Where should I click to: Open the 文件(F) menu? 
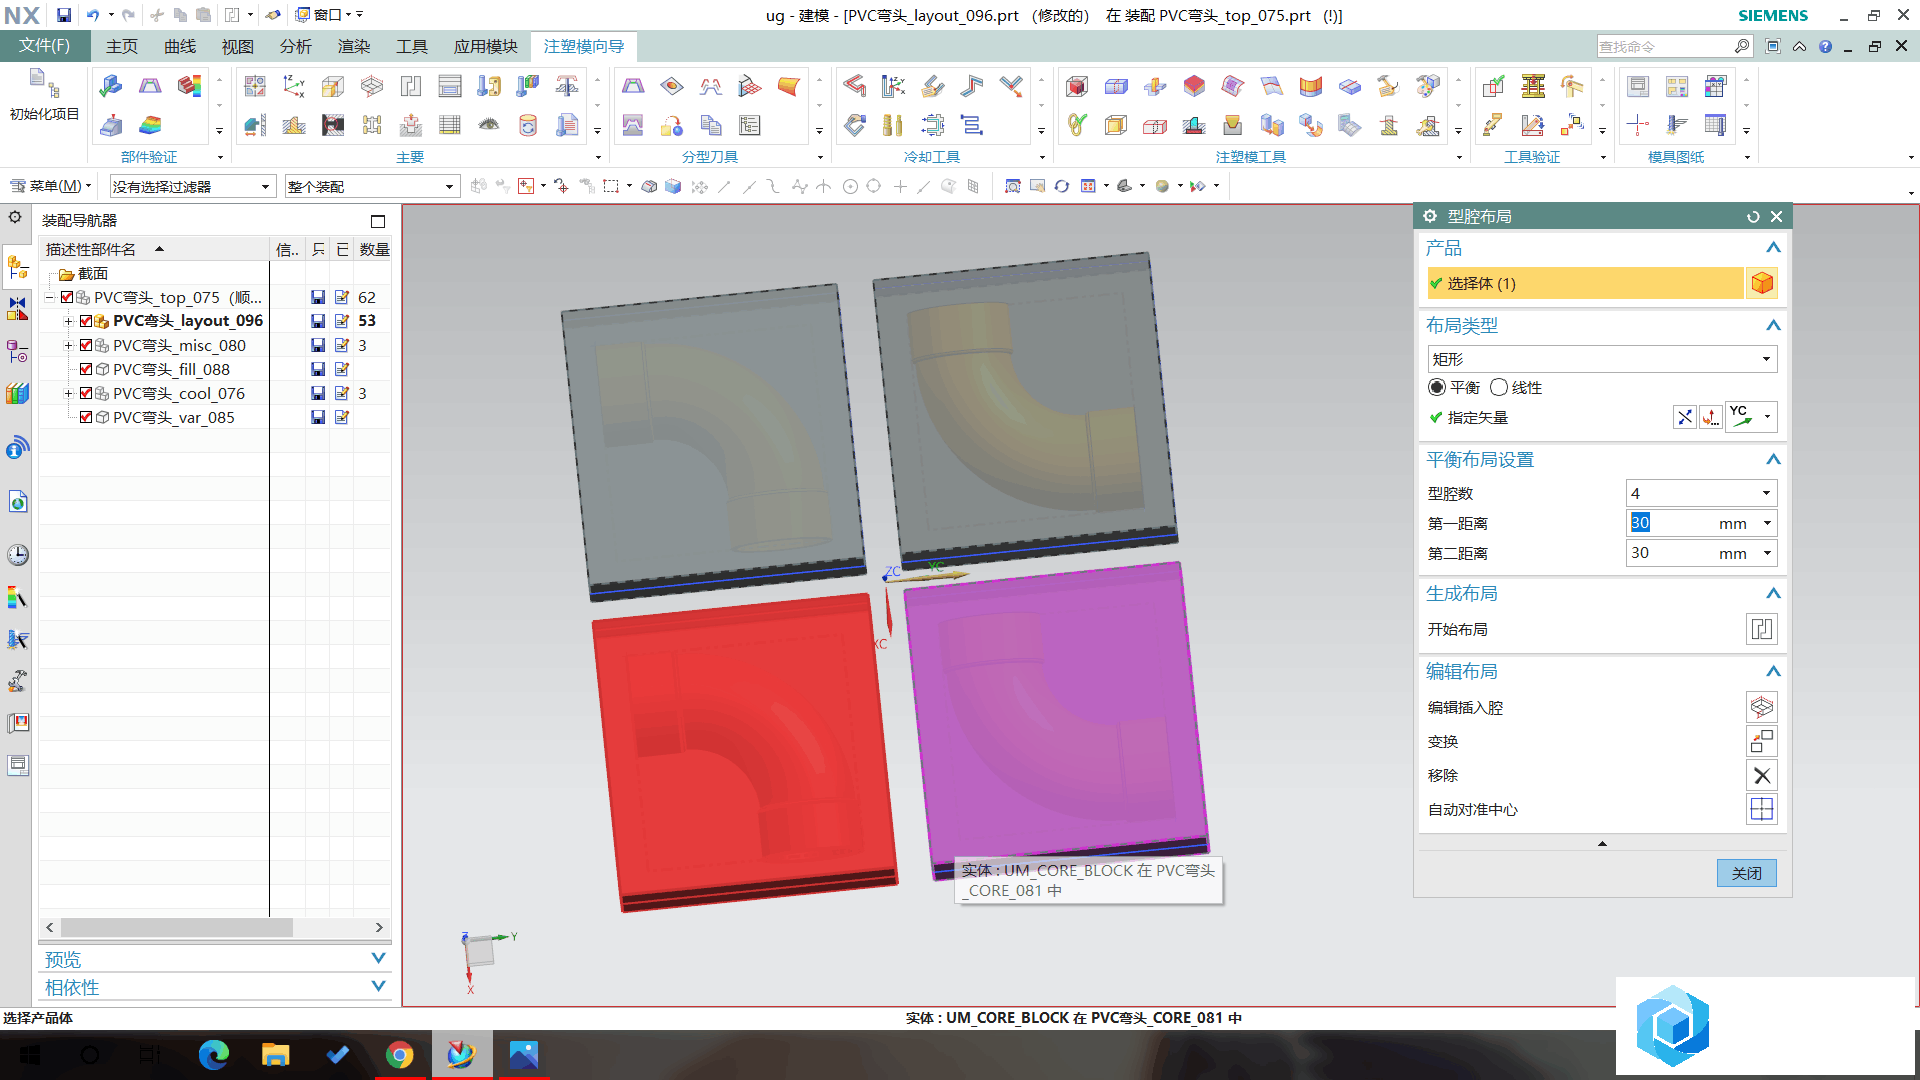coord(45,46)
